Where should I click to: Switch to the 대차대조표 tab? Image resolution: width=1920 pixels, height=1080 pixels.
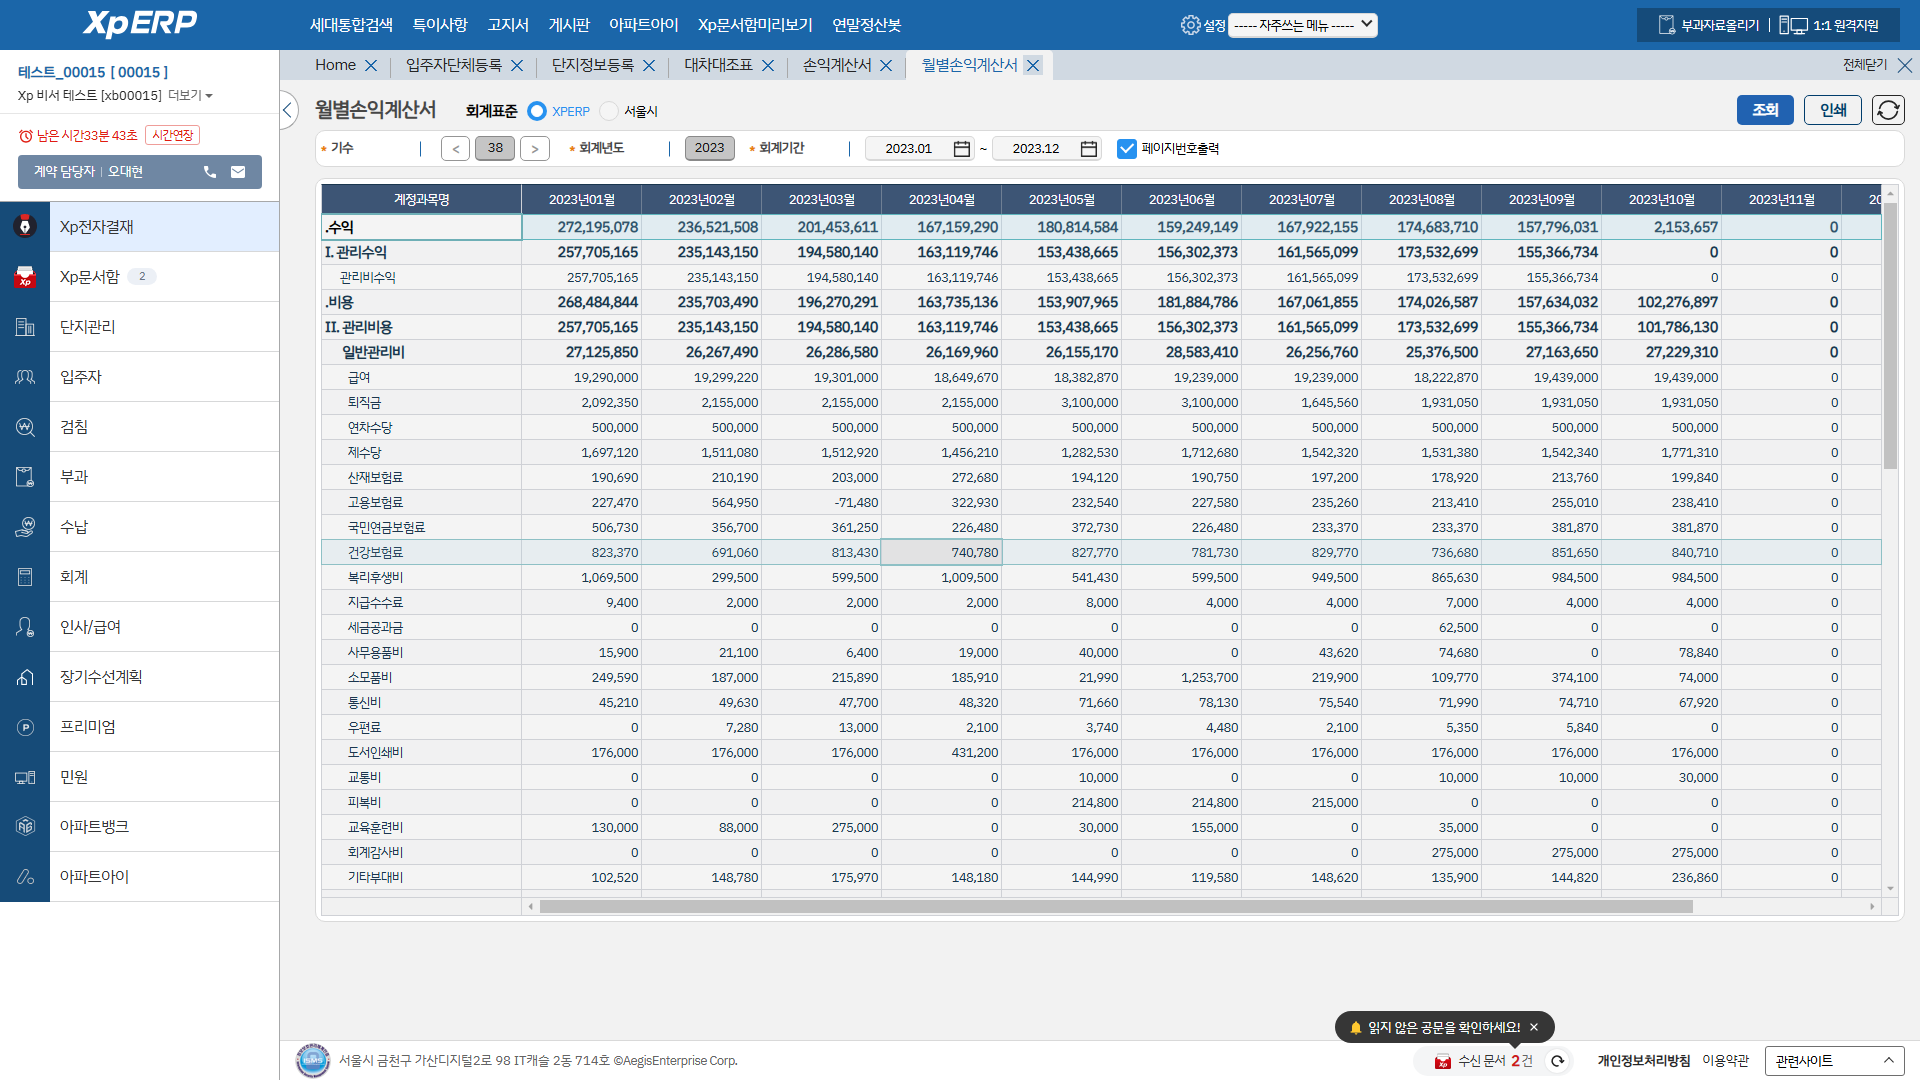pyautogui.click(x=718, y=65)
